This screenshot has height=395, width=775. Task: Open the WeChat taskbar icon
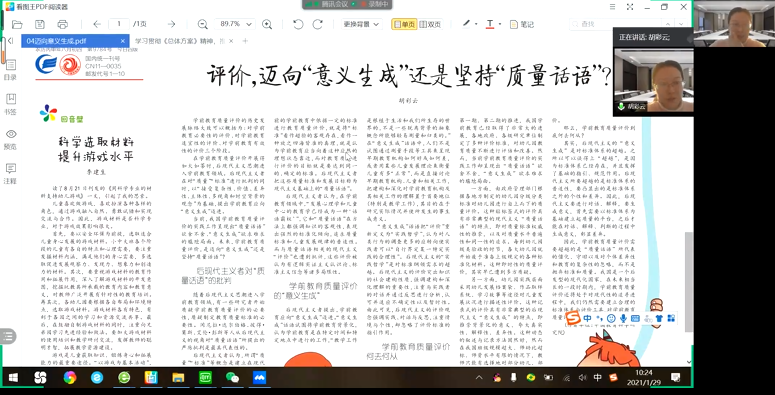(232, 378)
